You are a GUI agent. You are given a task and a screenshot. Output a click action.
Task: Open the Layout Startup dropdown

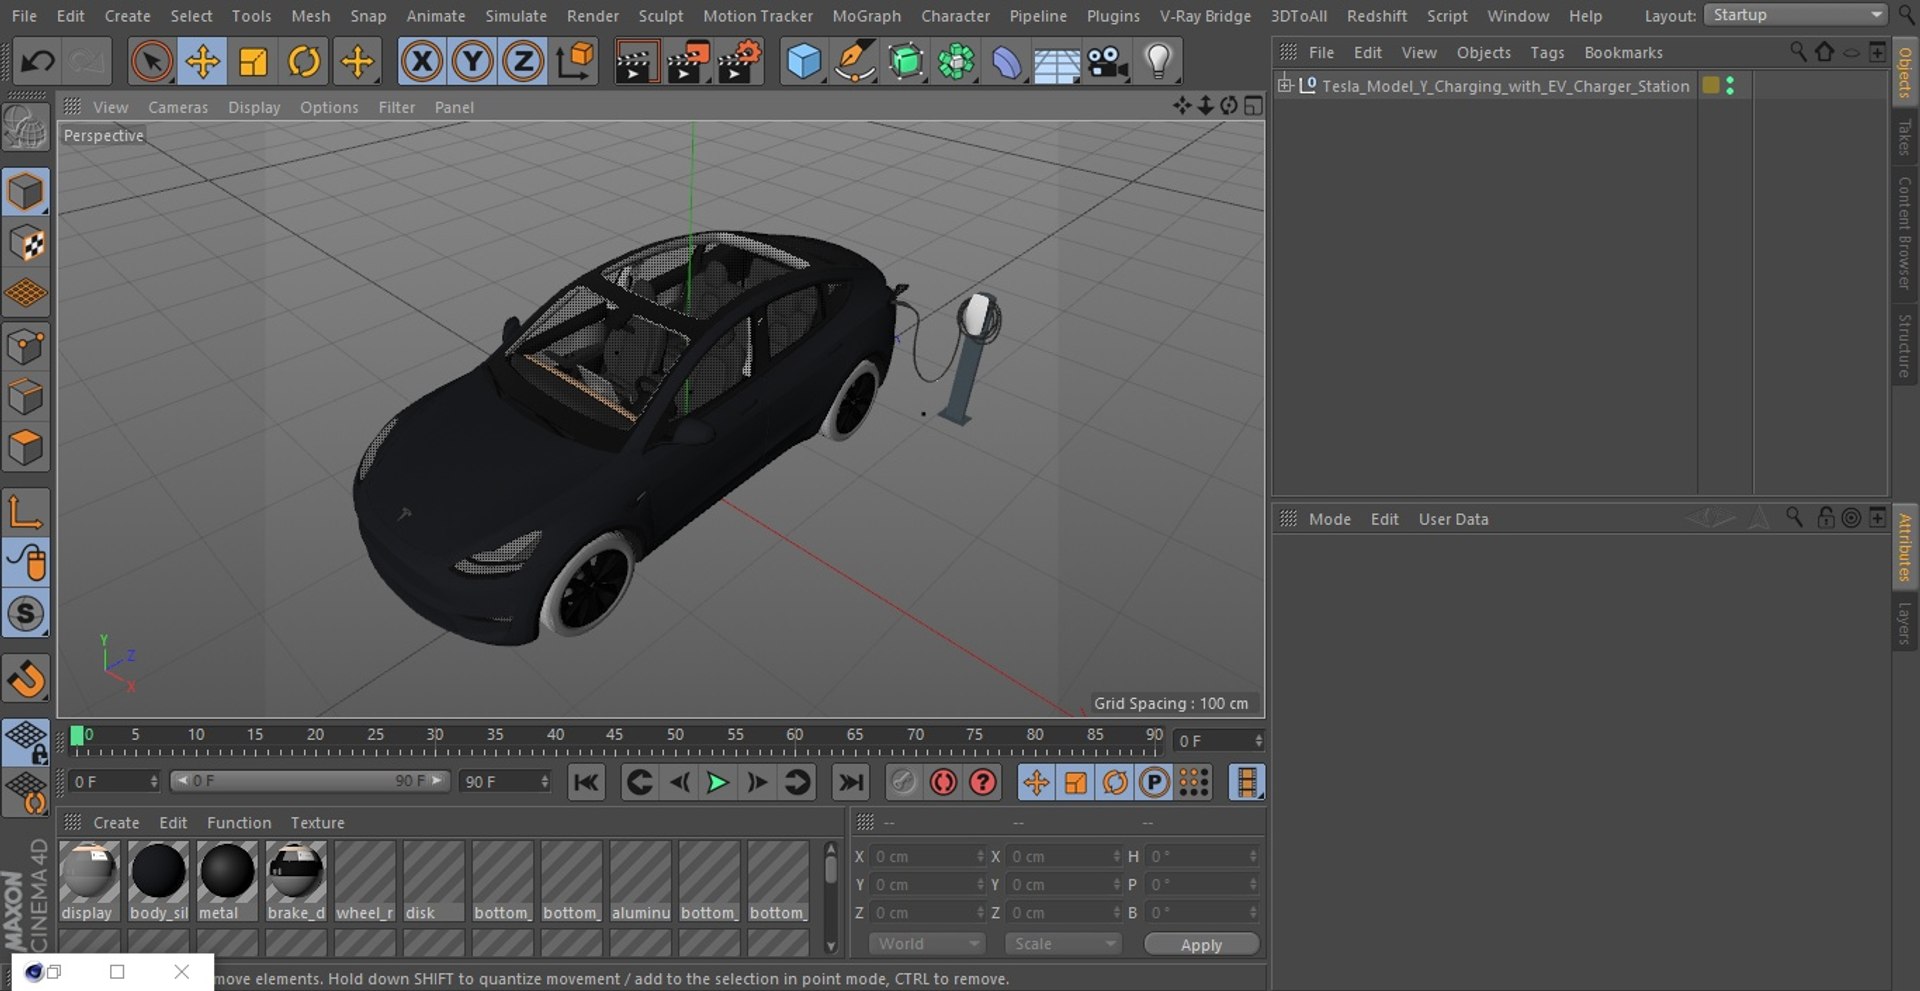click(x=1795, y=15)
